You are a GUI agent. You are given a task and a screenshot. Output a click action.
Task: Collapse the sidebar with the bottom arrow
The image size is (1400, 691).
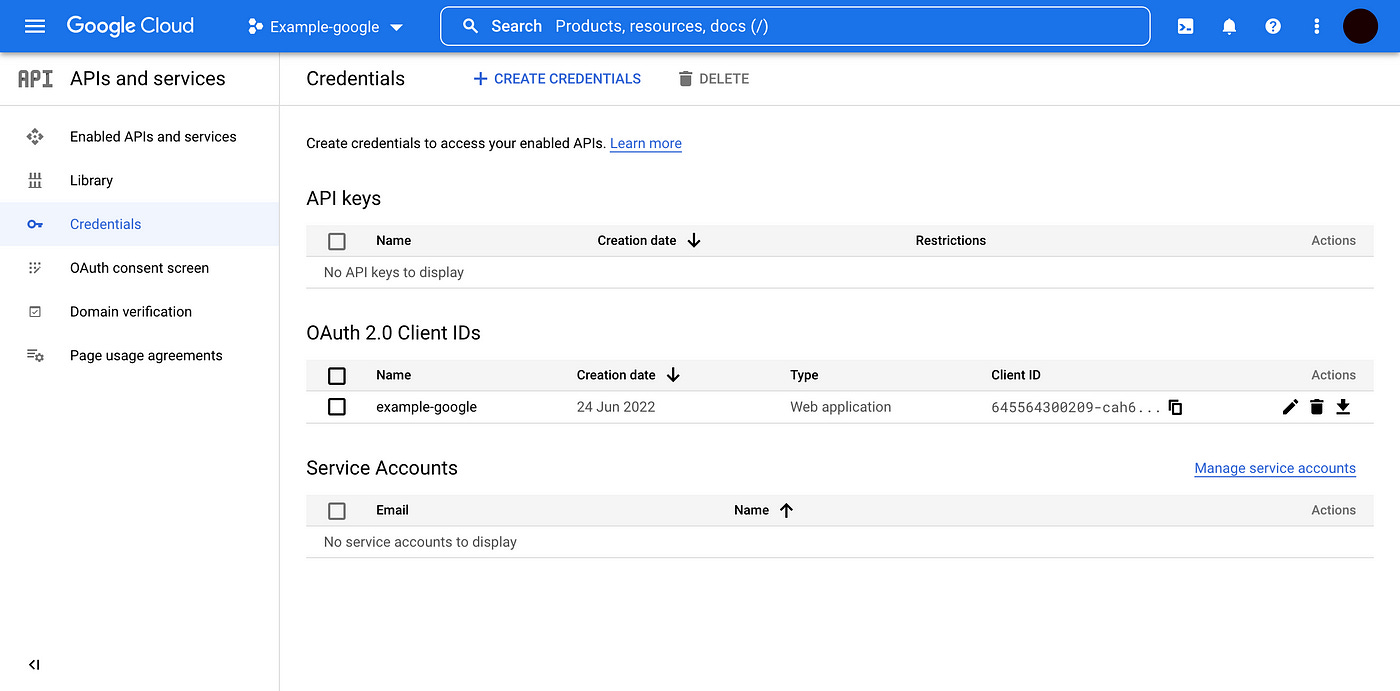click(x=34, y=665)
